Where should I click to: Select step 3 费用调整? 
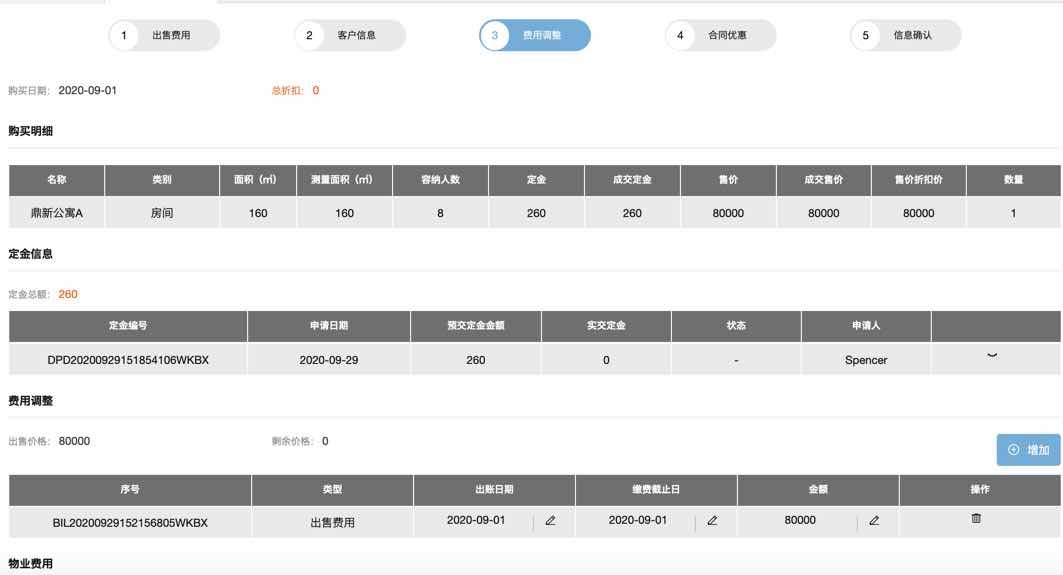click(x=535, y=35)
